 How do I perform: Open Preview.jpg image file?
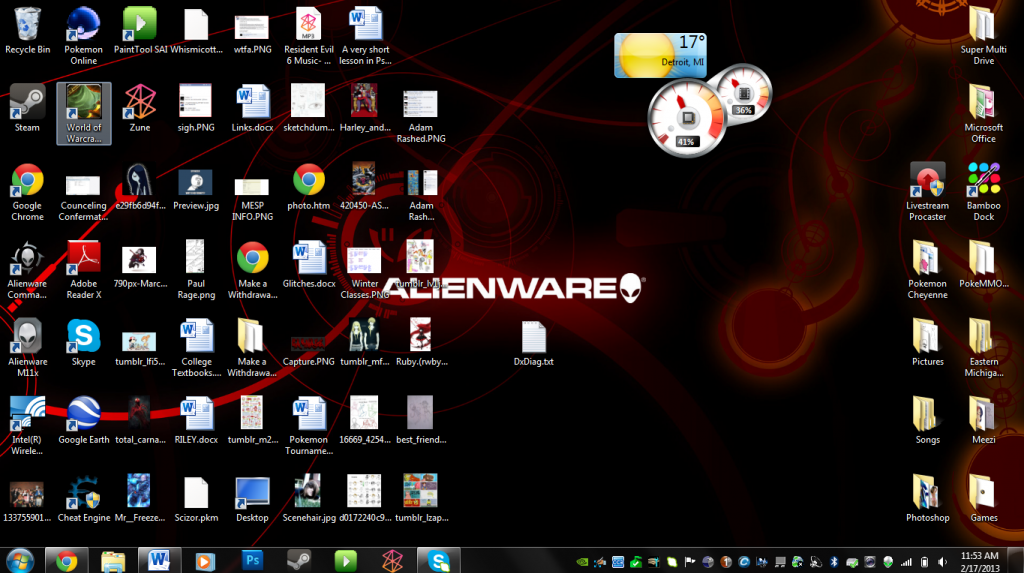(196, 187)
